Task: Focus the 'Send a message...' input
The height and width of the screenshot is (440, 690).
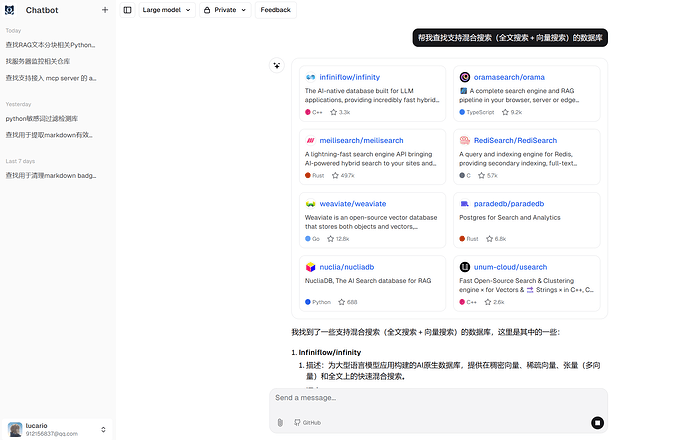Action: coord(438,398)
